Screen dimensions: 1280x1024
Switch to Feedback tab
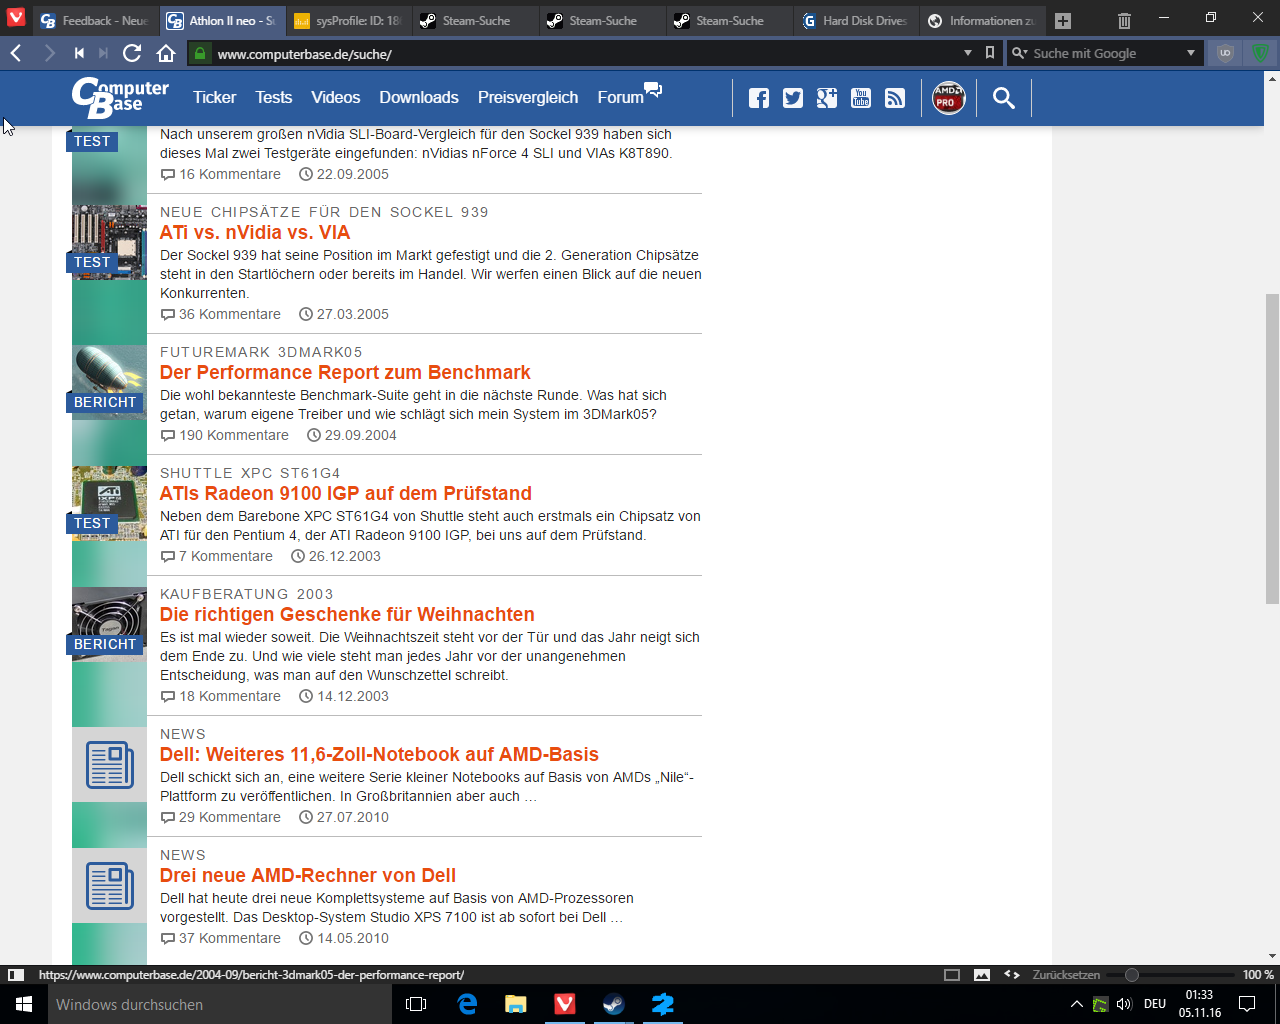click(94, 20)
